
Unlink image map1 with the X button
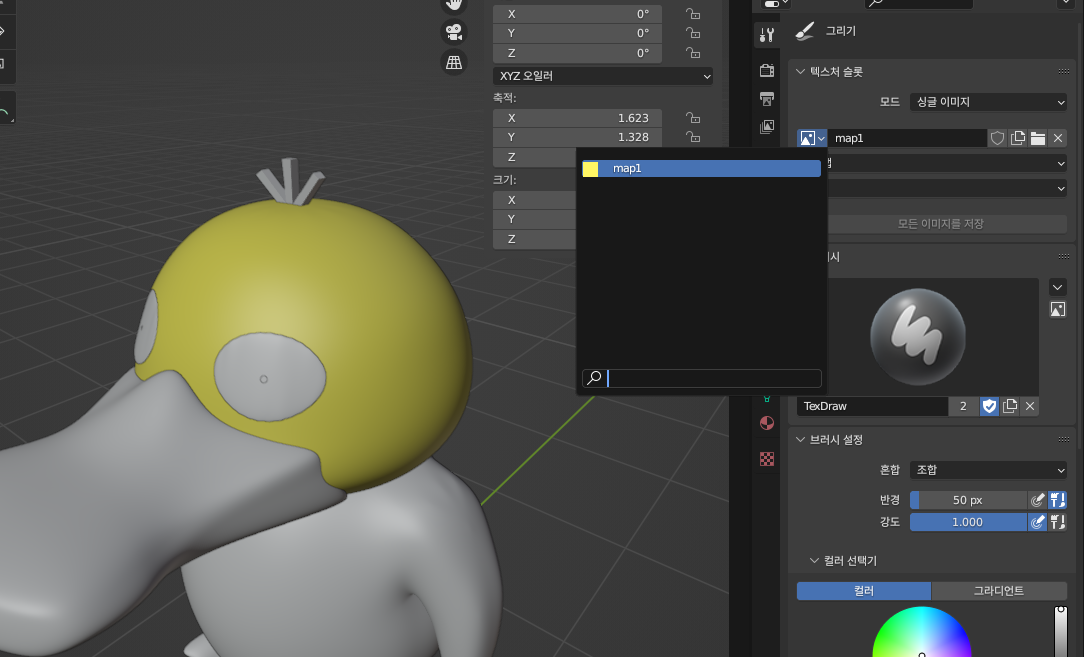[1058, 138]
